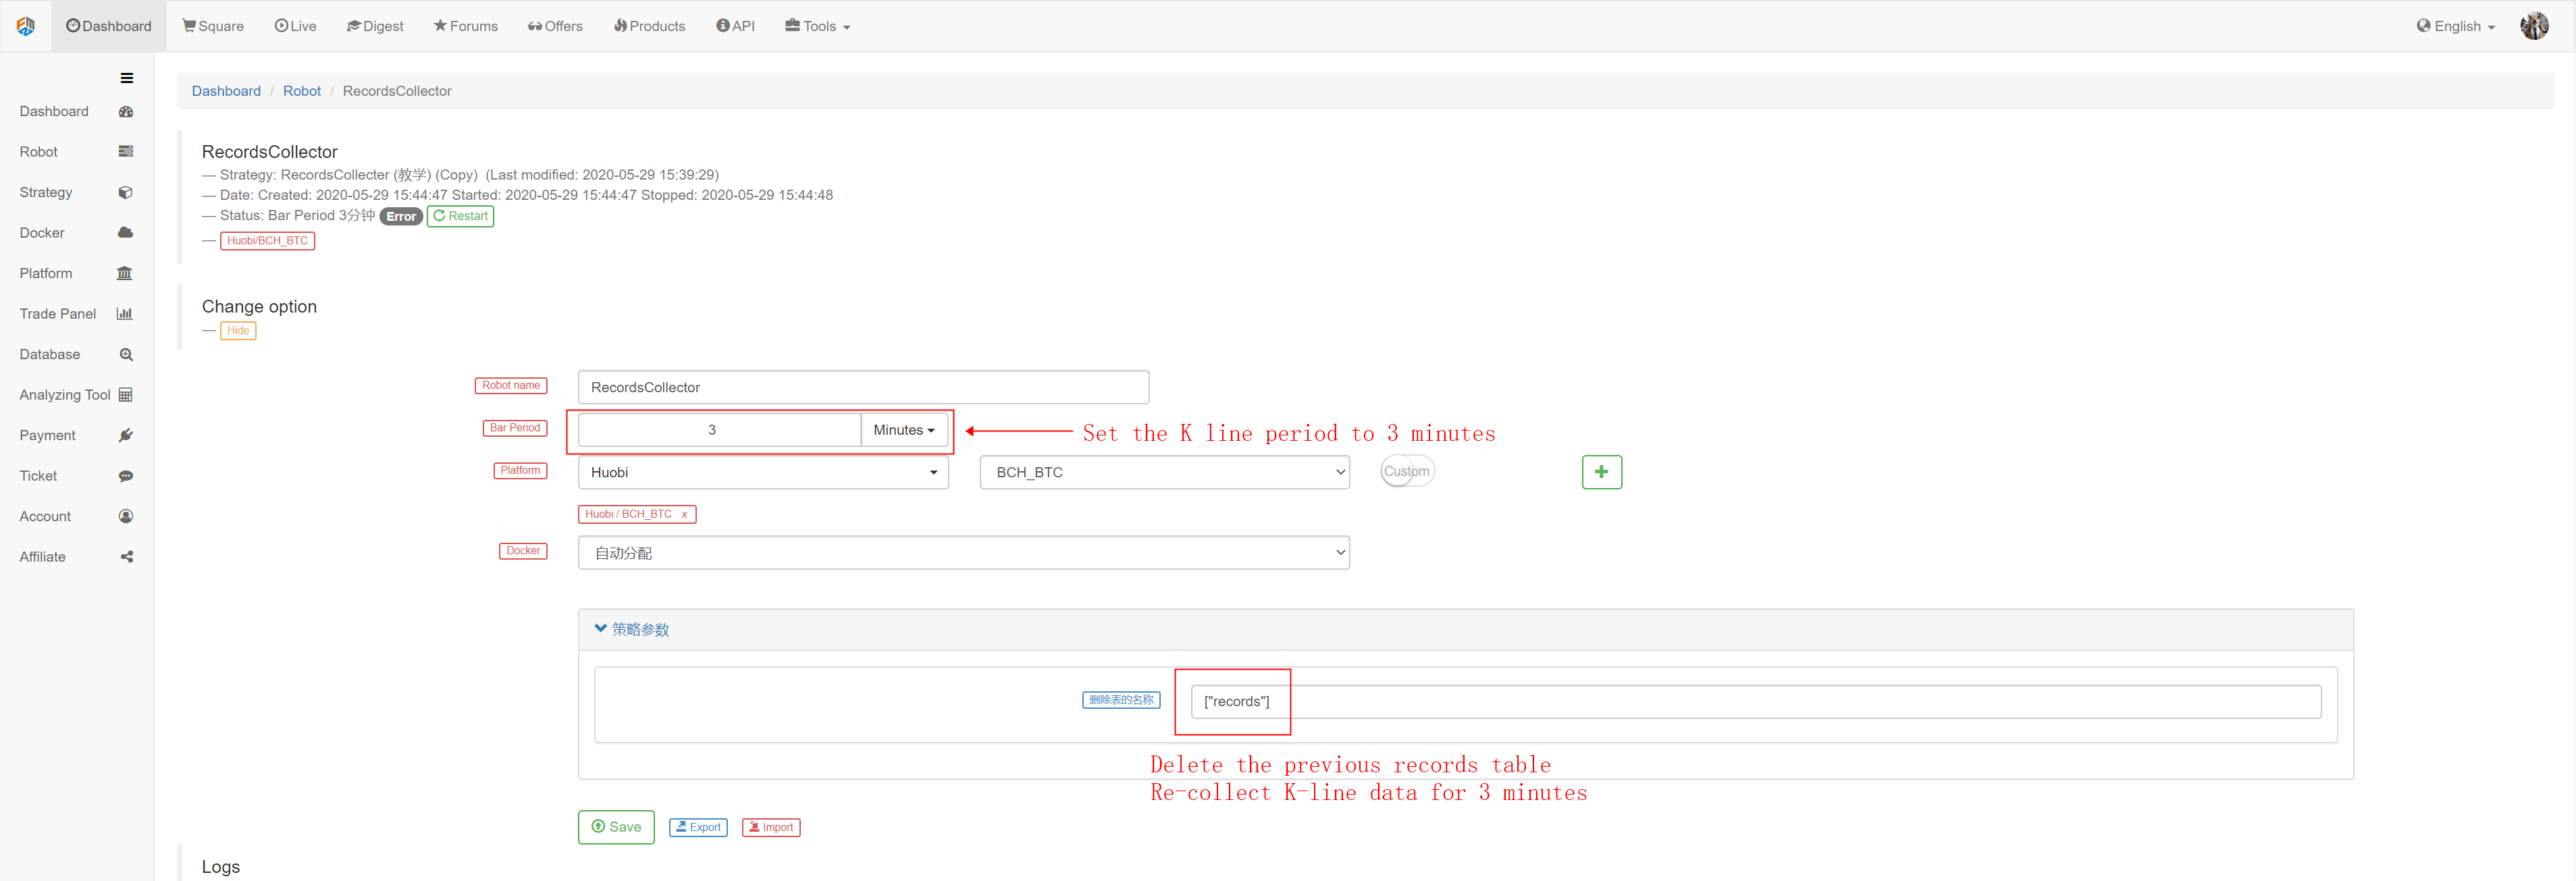
Task: Click the hamburger menu icon in sidebar
Action: point(127,78)
